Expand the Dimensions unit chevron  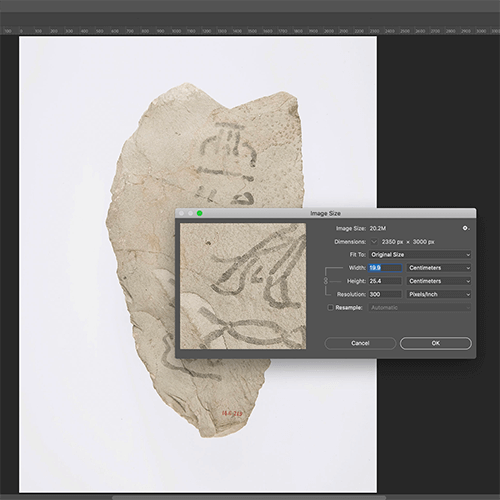[374, 242]
